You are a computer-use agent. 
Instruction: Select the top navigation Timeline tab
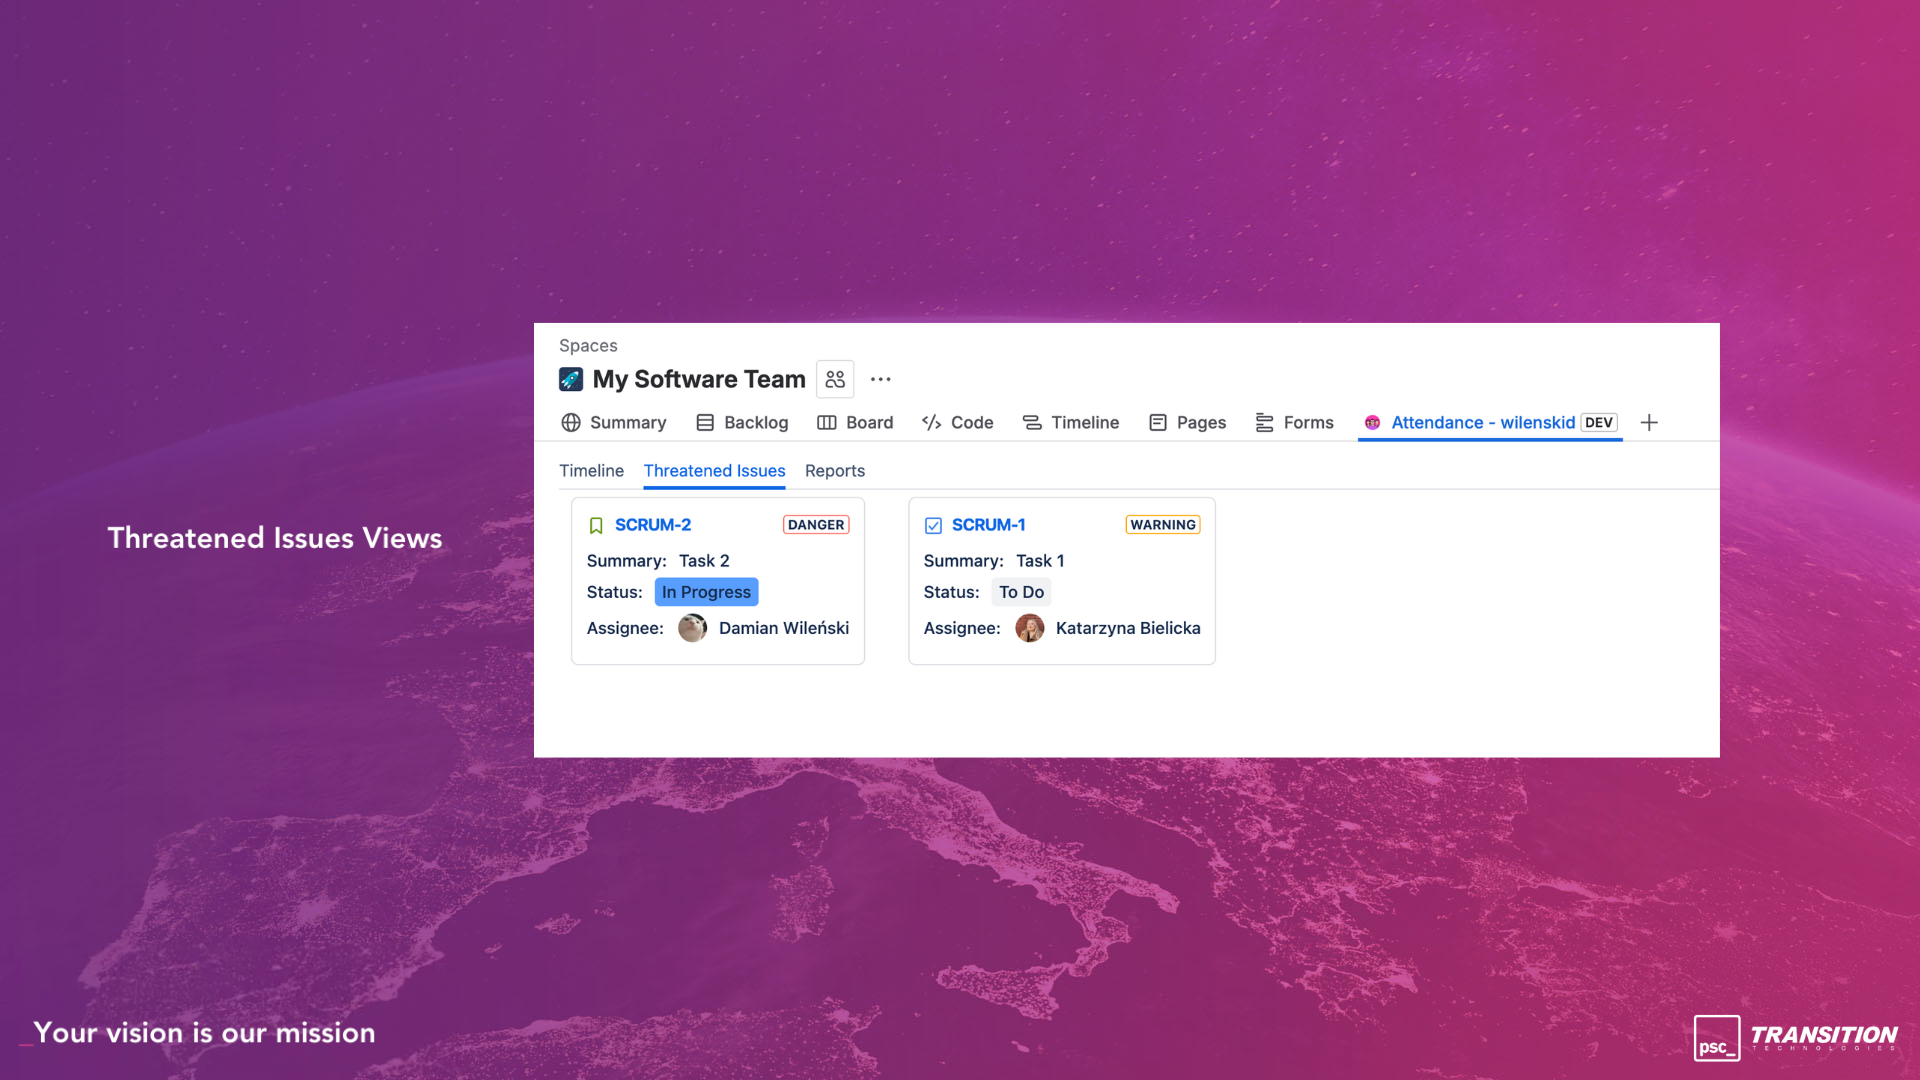pyautogui.click(x=1071, y=422)
